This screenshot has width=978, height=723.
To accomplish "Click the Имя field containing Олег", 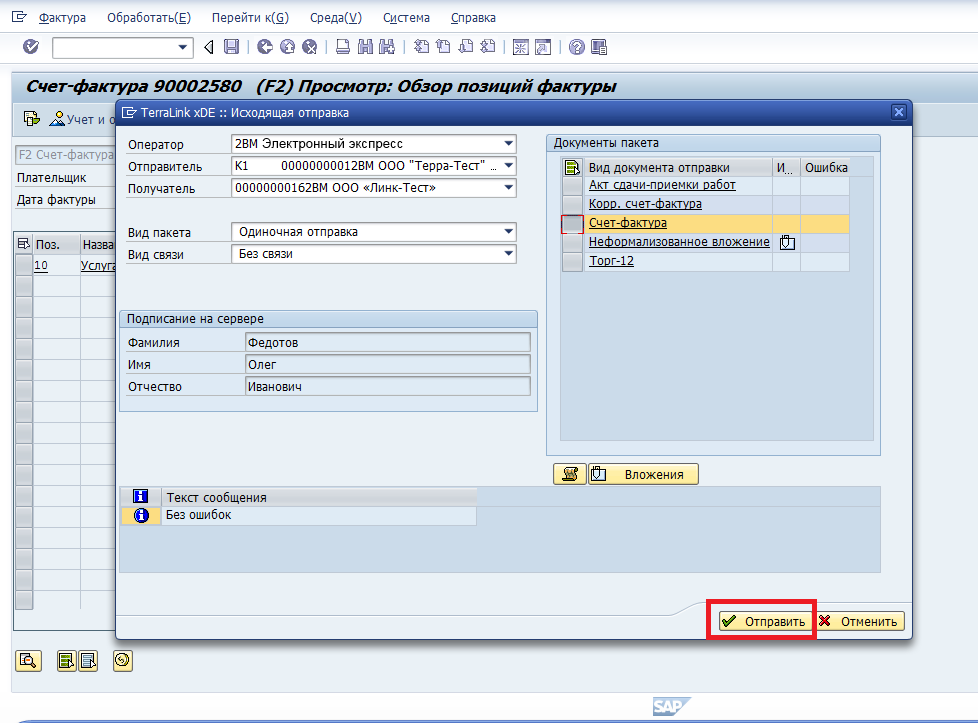I will 388,364.
